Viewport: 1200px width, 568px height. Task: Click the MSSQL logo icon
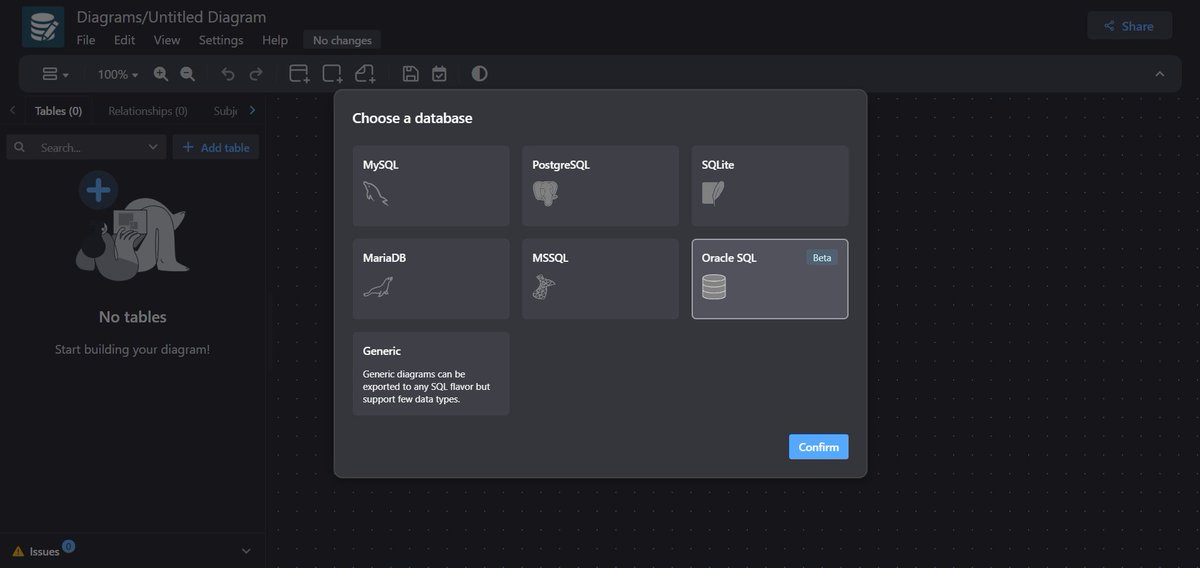pyautogui.click(x=544, y=287)
